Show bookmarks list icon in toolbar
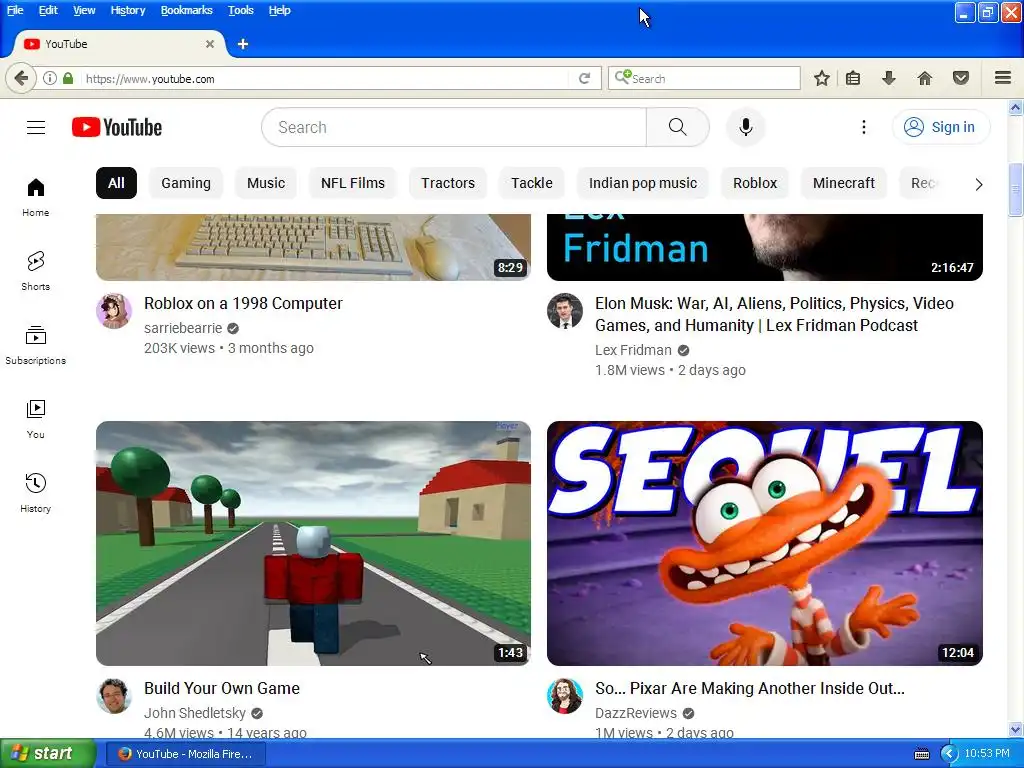This screenshot has width=1024, height=768. 852,78
